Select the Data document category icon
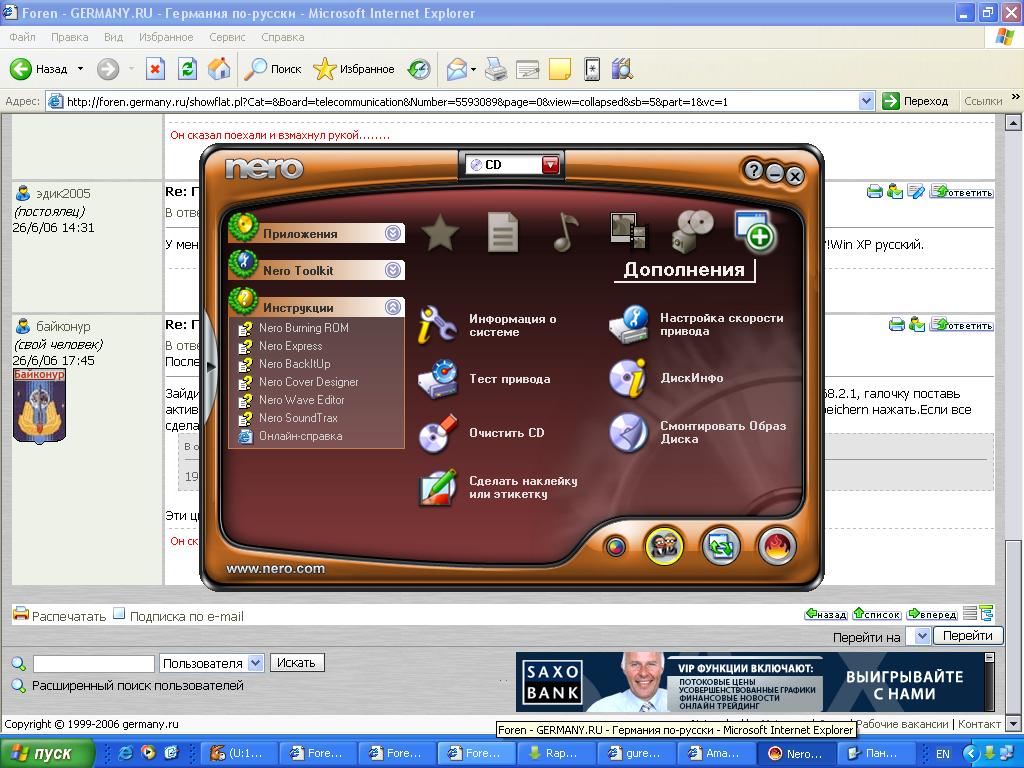The width and height of the screenshot is (1024, 768). (502, 233)
